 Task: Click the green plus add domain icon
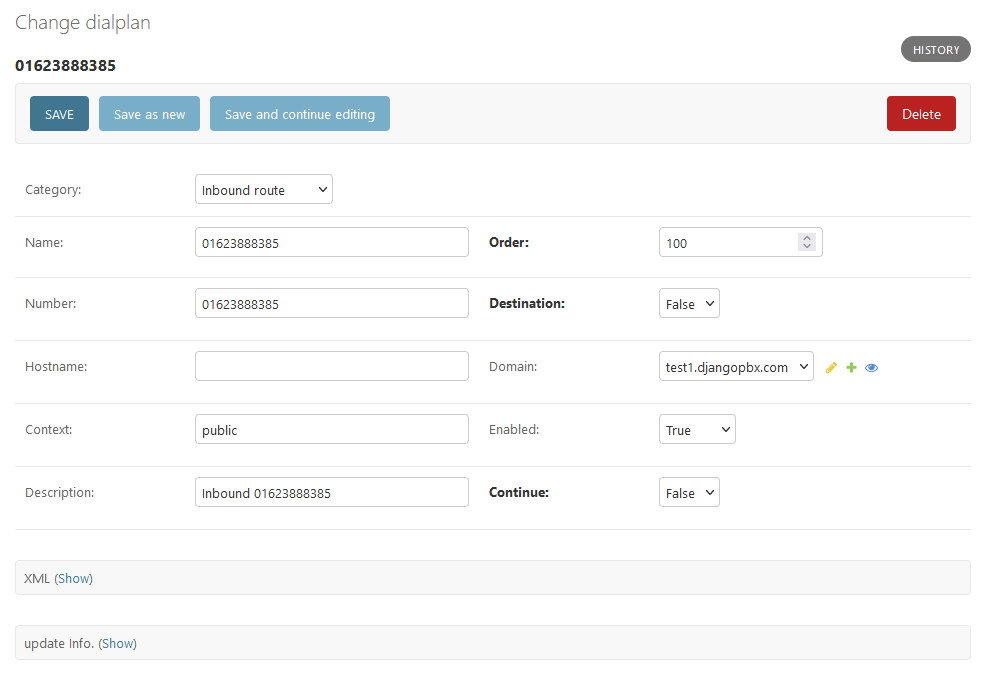pos(851,368)
